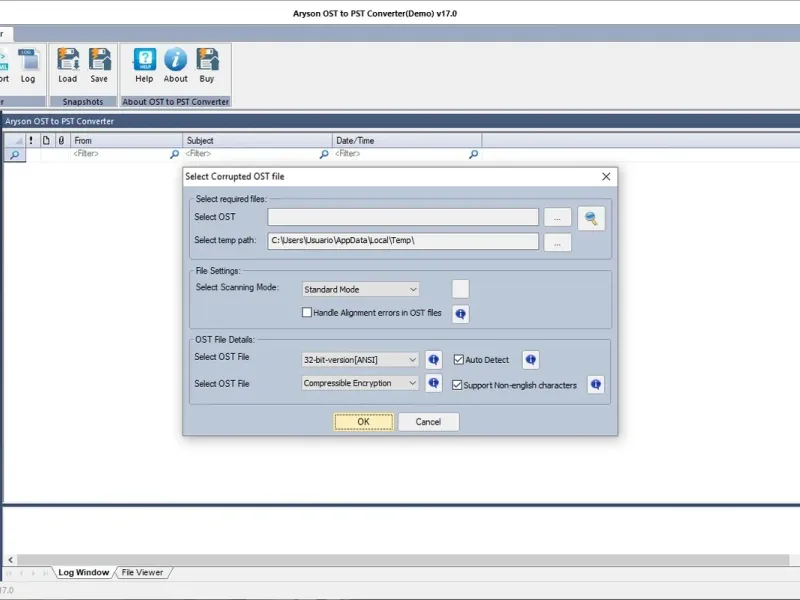Click info icon beside Handle Alignment errors
The width and height of the screenshot is (800, 600).
460,314
